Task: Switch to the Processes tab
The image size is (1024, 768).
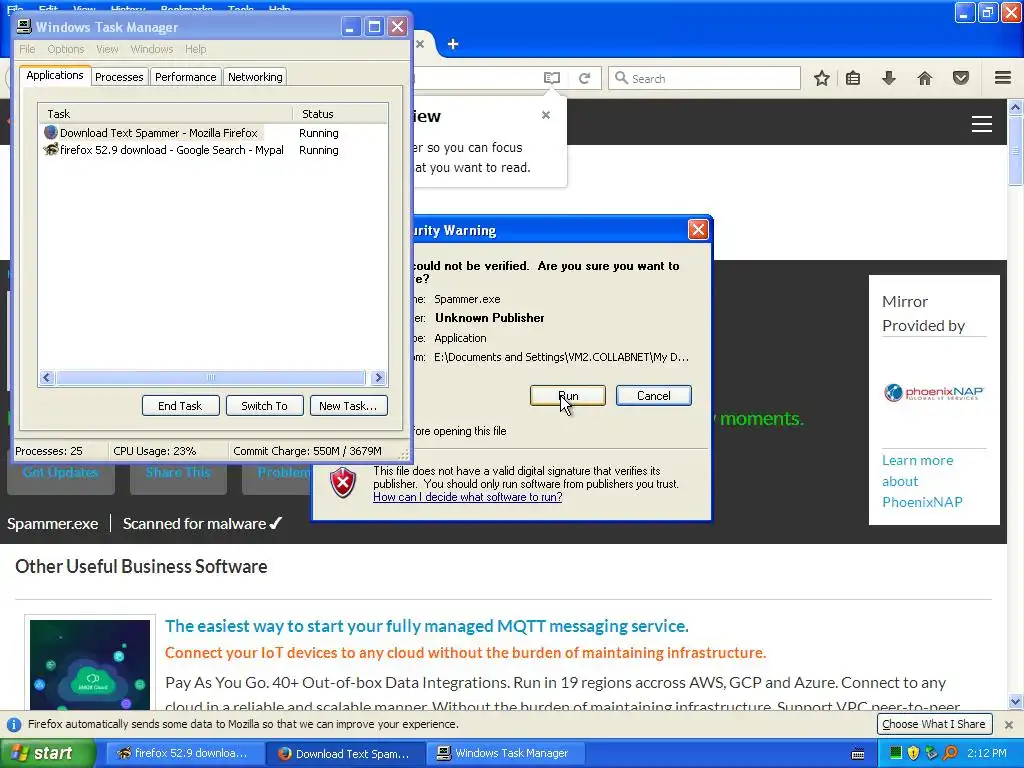Action: click(x=119, y=77)
